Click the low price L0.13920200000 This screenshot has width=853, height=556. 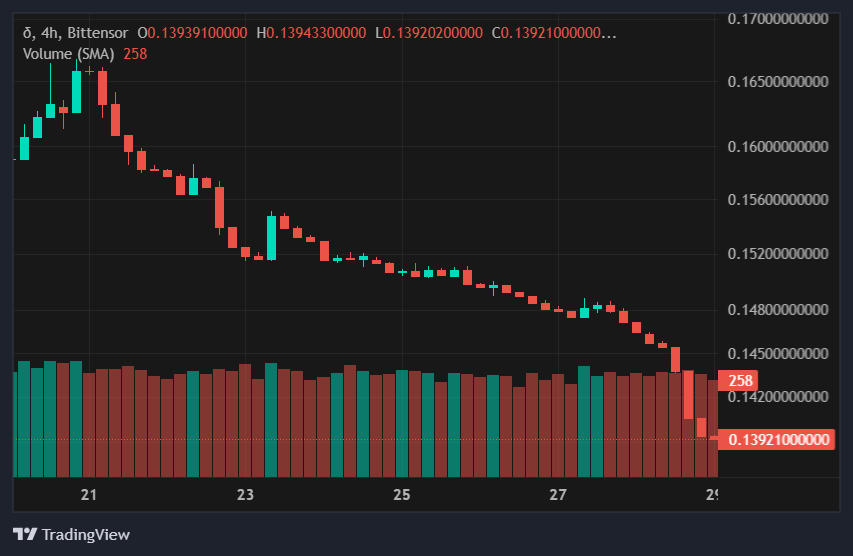tap(429, 33)
